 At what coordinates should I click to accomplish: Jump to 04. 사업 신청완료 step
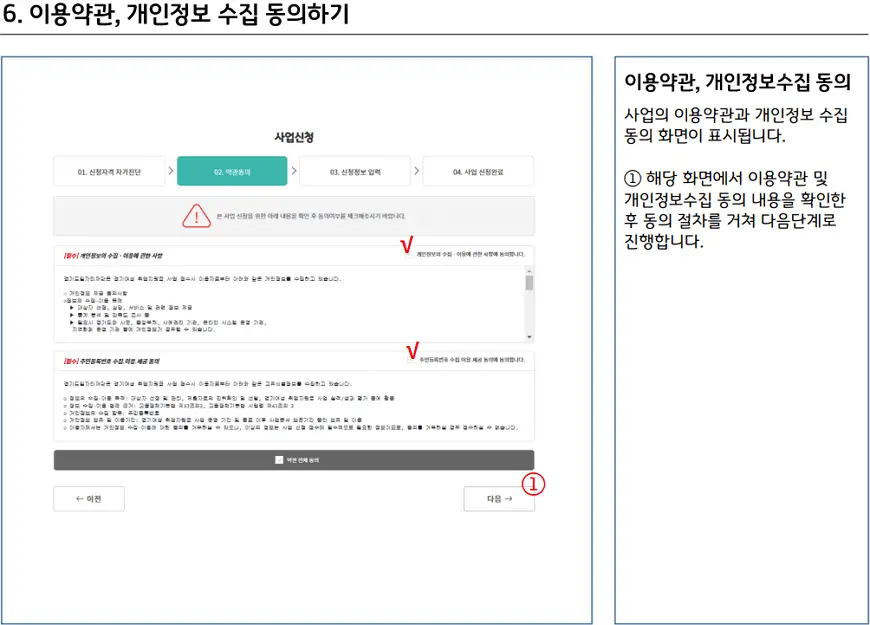477,172
